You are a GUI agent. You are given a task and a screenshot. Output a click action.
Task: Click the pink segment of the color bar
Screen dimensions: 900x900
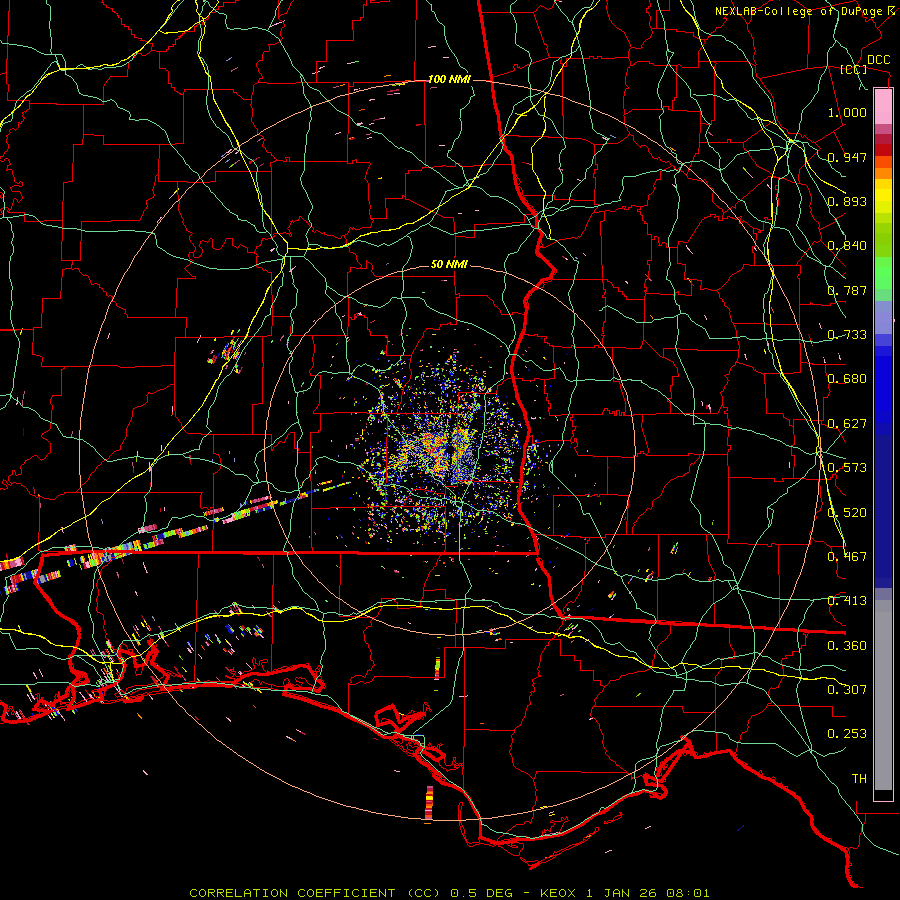tap(883, 107)
